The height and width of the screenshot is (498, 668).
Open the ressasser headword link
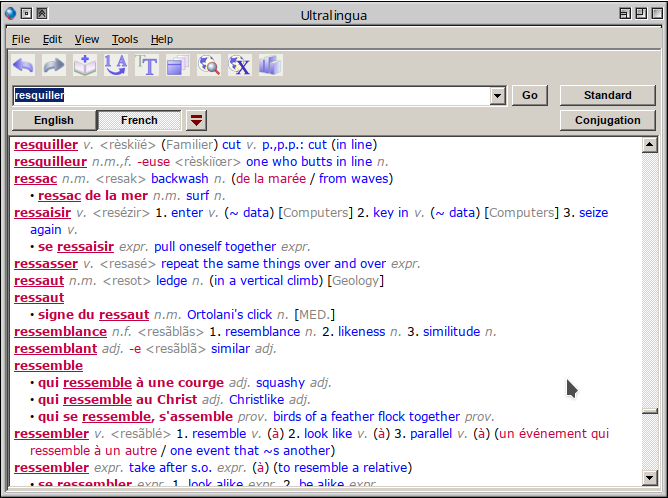coord(46,264)
